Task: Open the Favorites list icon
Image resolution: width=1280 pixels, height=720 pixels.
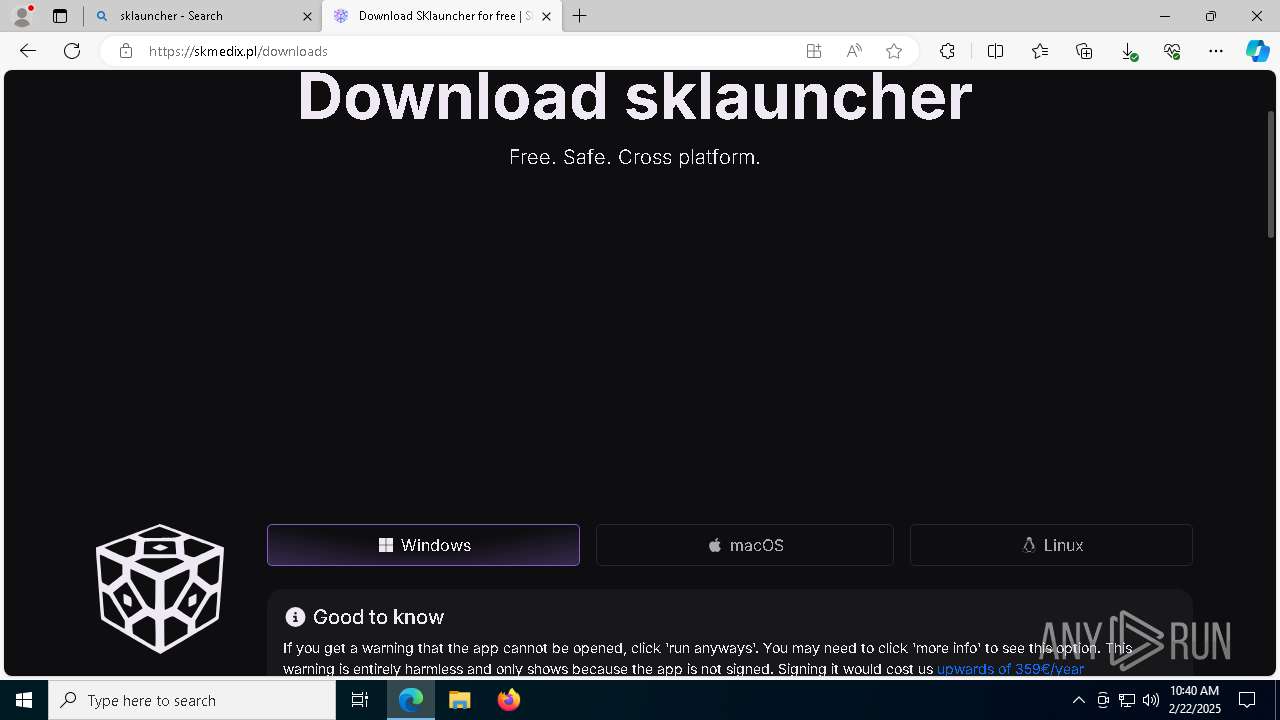Action: pos(1040,51)
